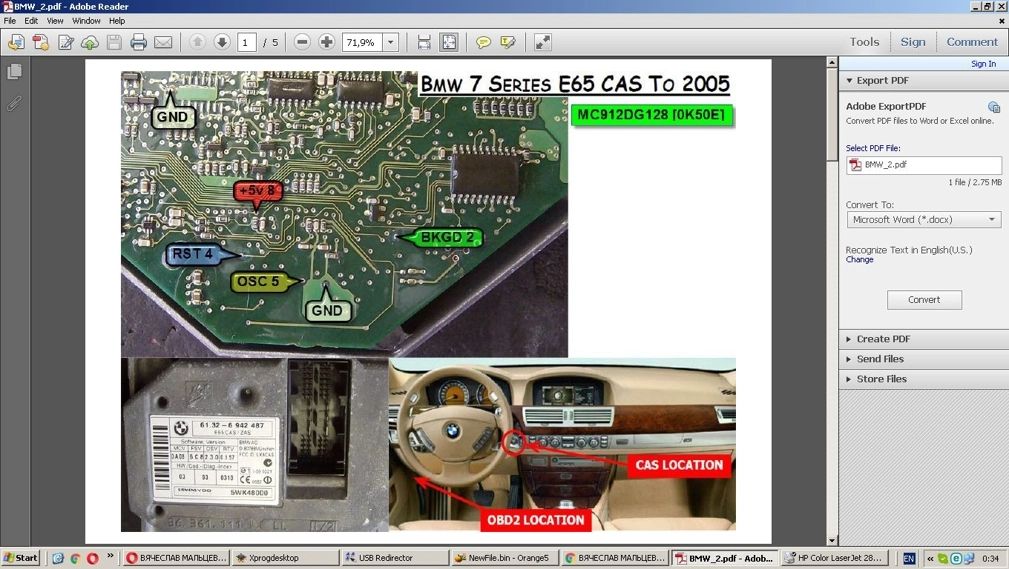Open the View menu
1009x569 pixels.
(55, 21)
